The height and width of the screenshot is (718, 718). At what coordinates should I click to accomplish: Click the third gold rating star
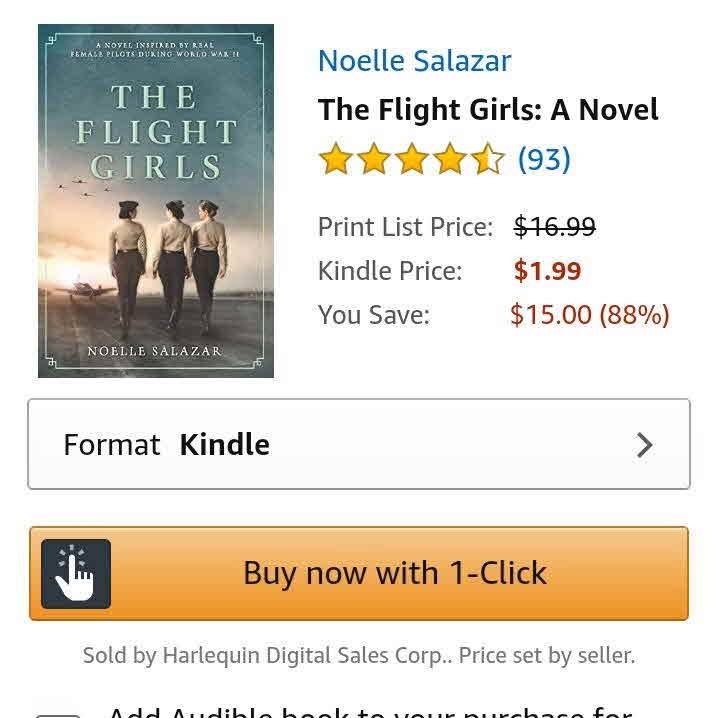click(412, 160)
